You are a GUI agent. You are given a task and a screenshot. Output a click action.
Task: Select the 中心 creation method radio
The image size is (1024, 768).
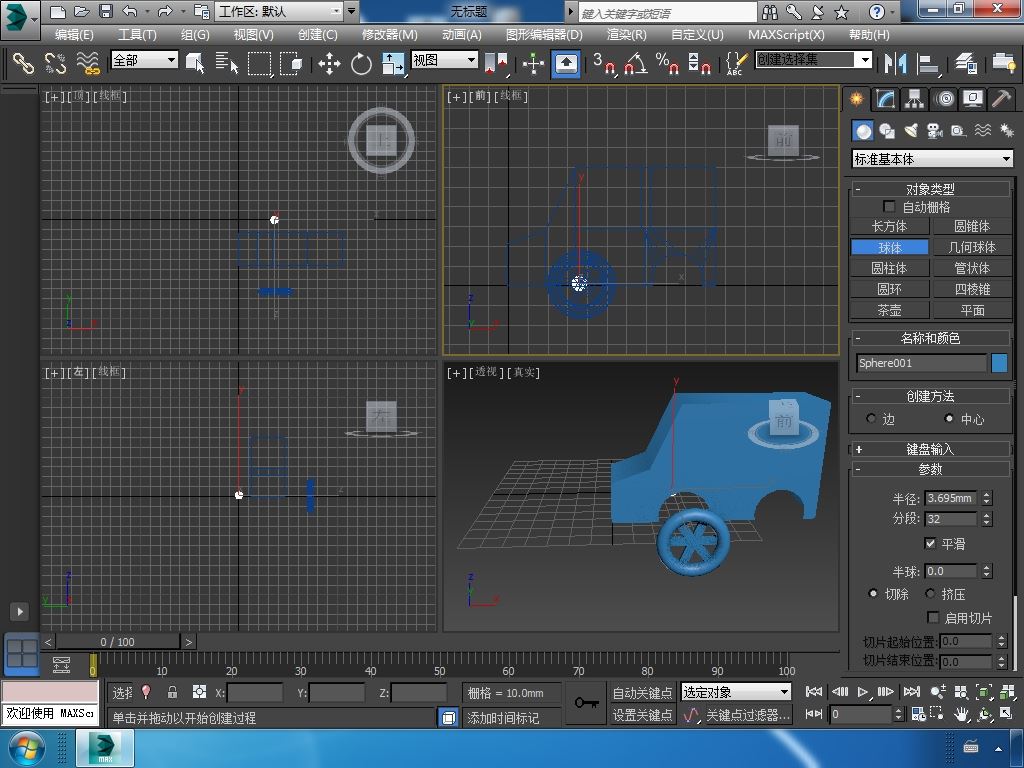[x=949, y=418]
